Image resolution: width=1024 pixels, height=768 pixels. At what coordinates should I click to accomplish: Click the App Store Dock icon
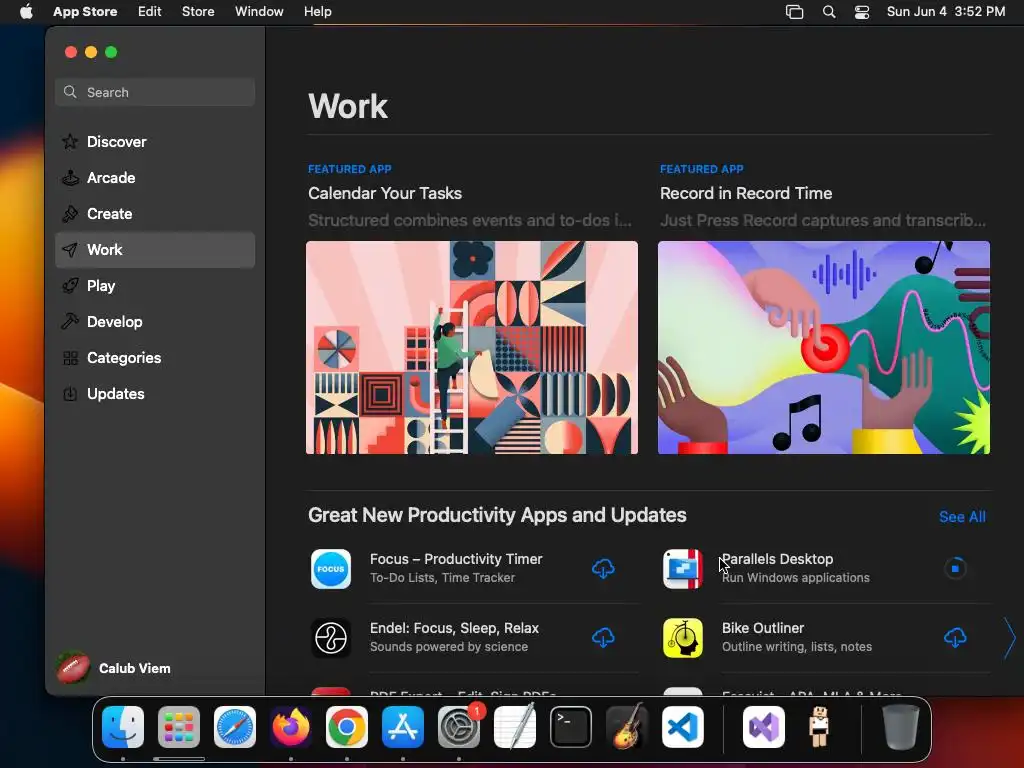403,727
